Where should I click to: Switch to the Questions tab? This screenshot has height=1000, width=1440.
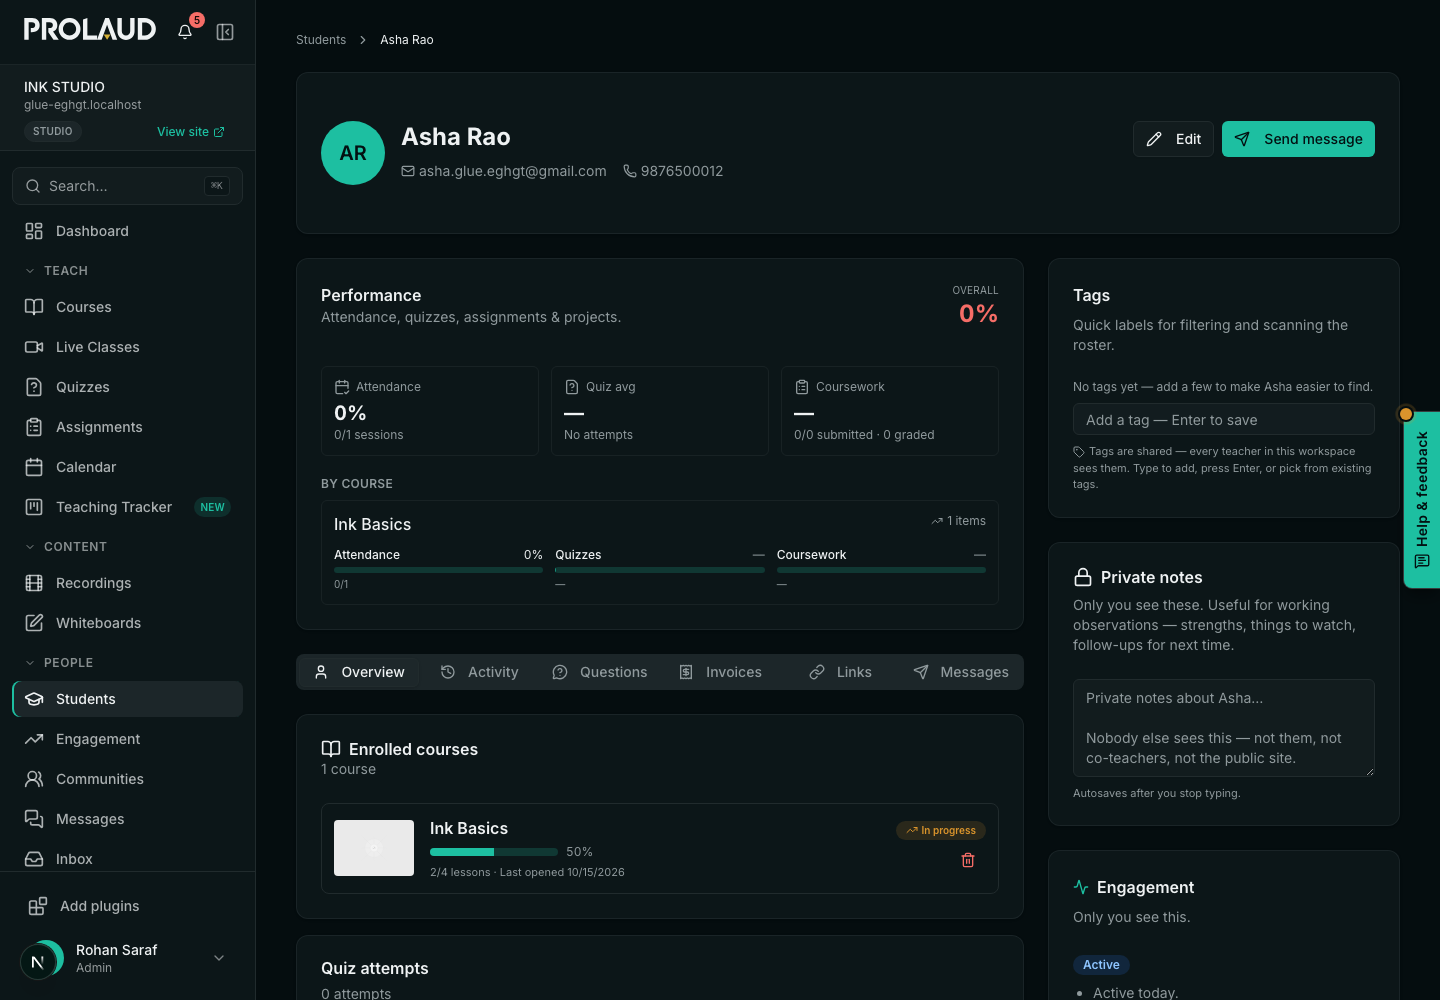(x=600, y=672)
